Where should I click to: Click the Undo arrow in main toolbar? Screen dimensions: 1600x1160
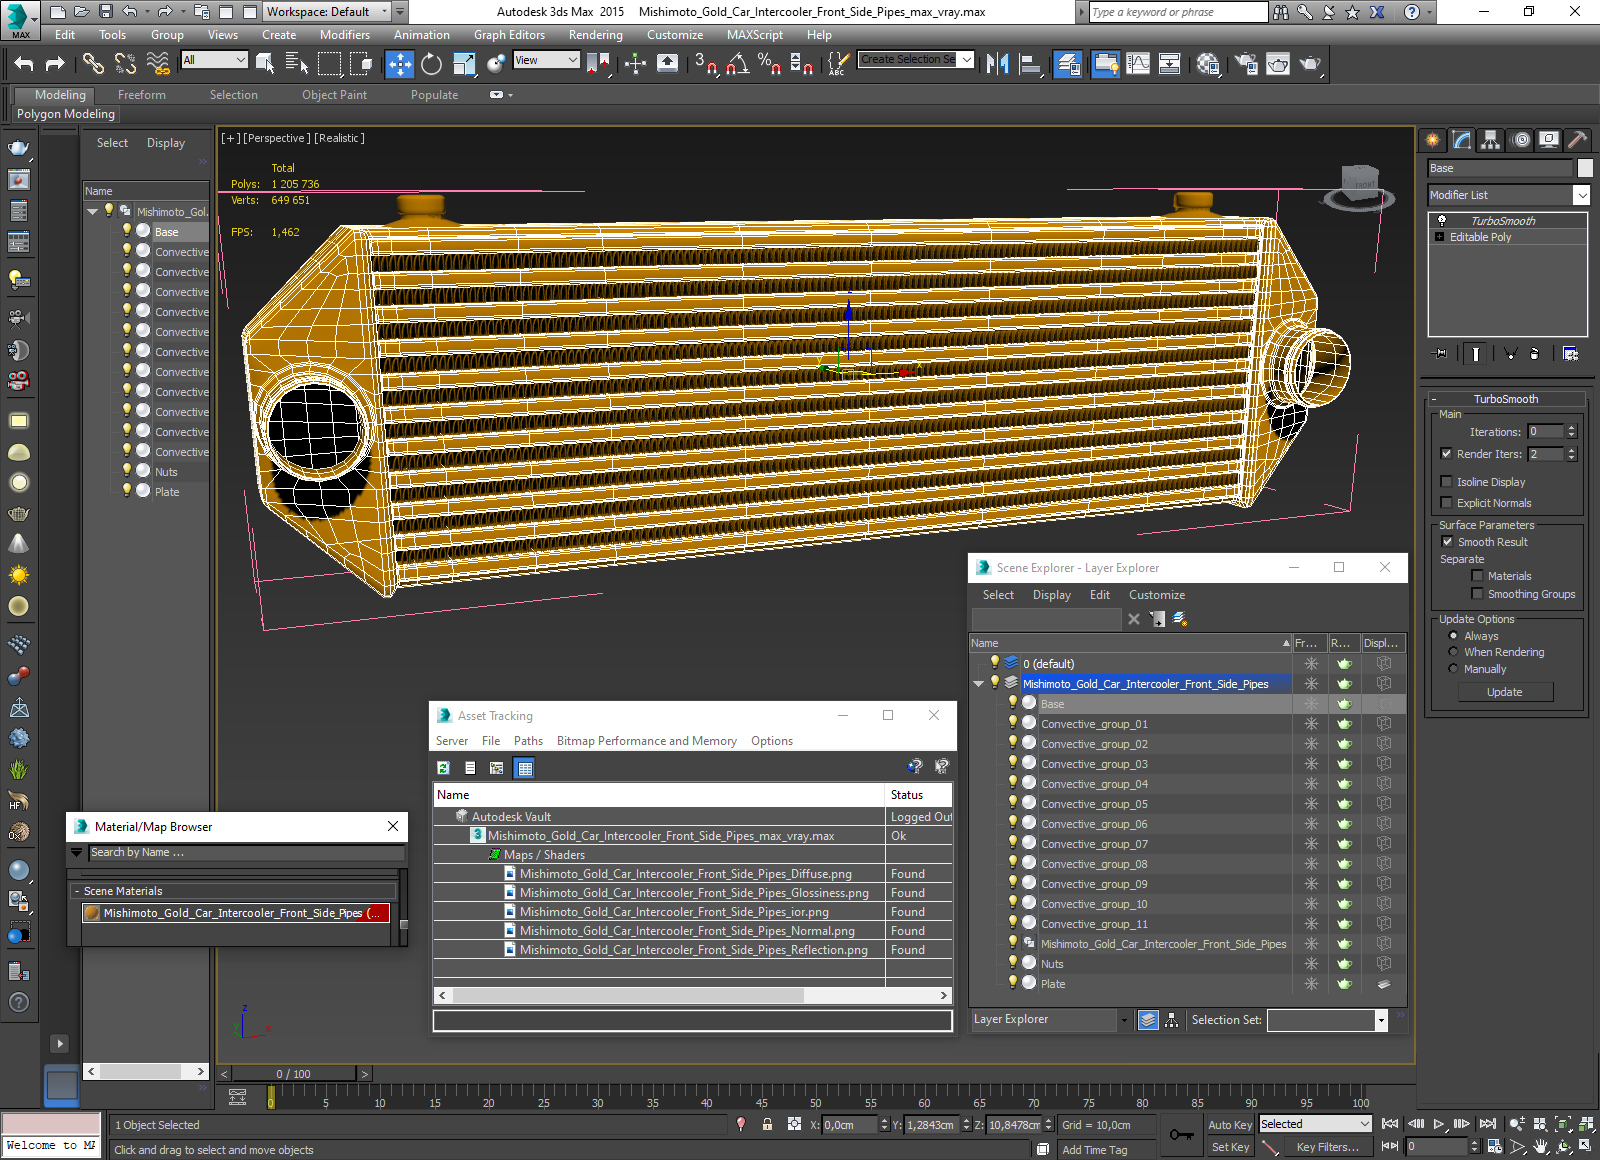pyautogui.click(x=24, y=64)
